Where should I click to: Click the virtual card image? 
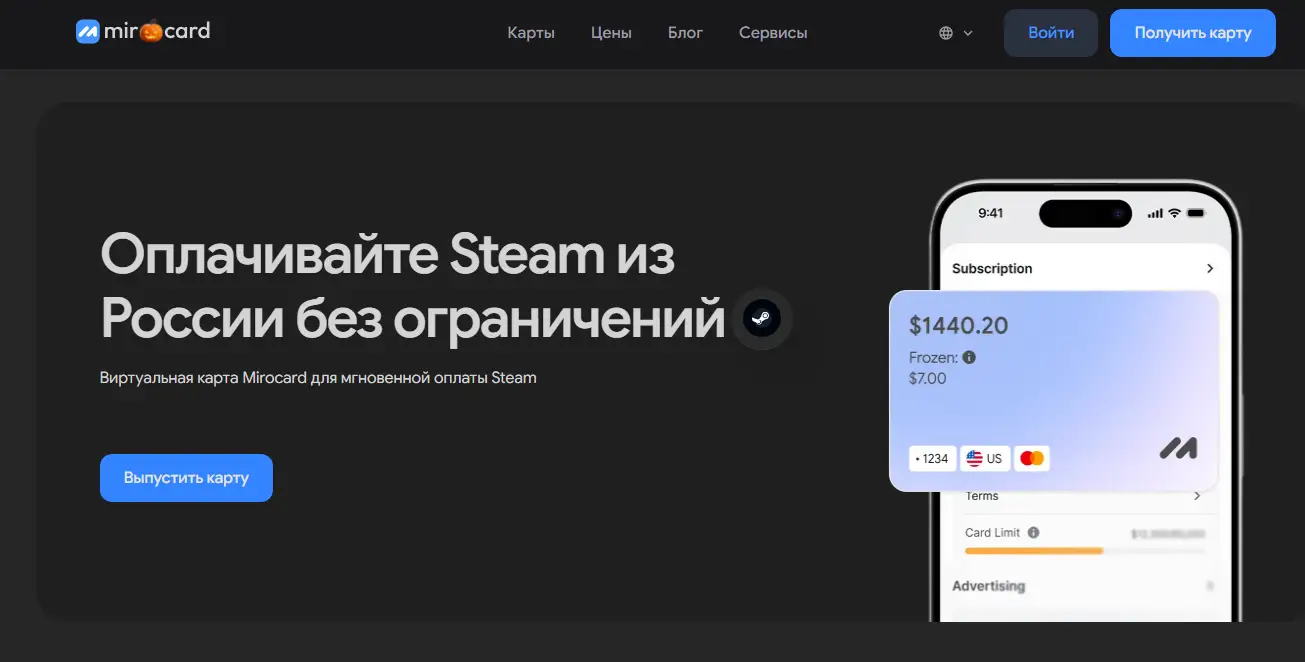coord(1054,390)
